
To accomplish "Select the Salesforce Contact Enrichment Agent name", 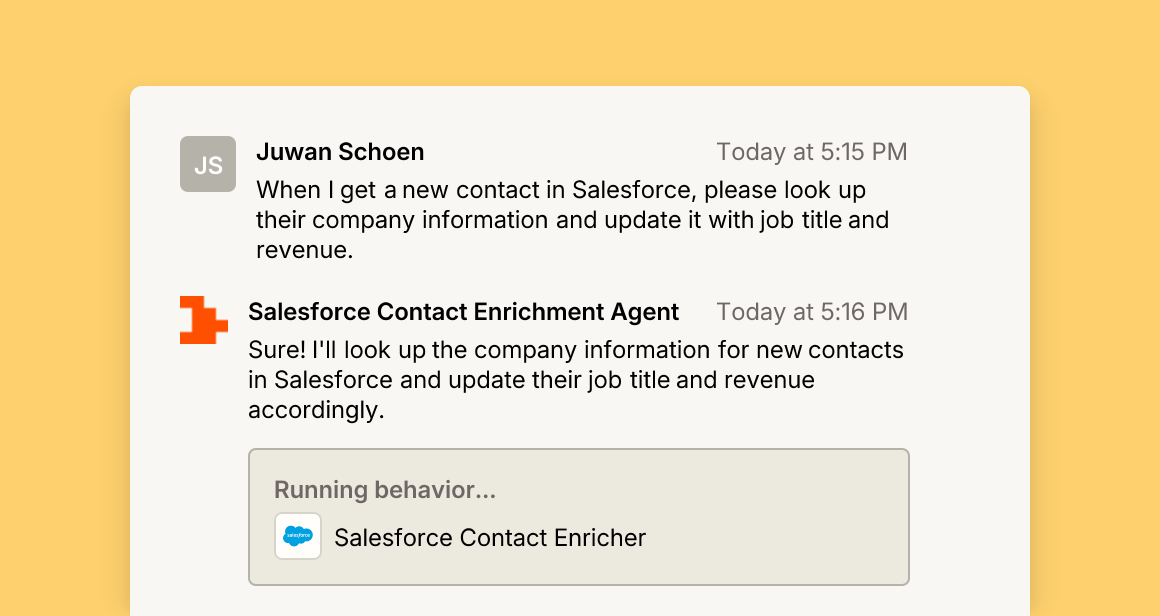I will pos(464,312).
